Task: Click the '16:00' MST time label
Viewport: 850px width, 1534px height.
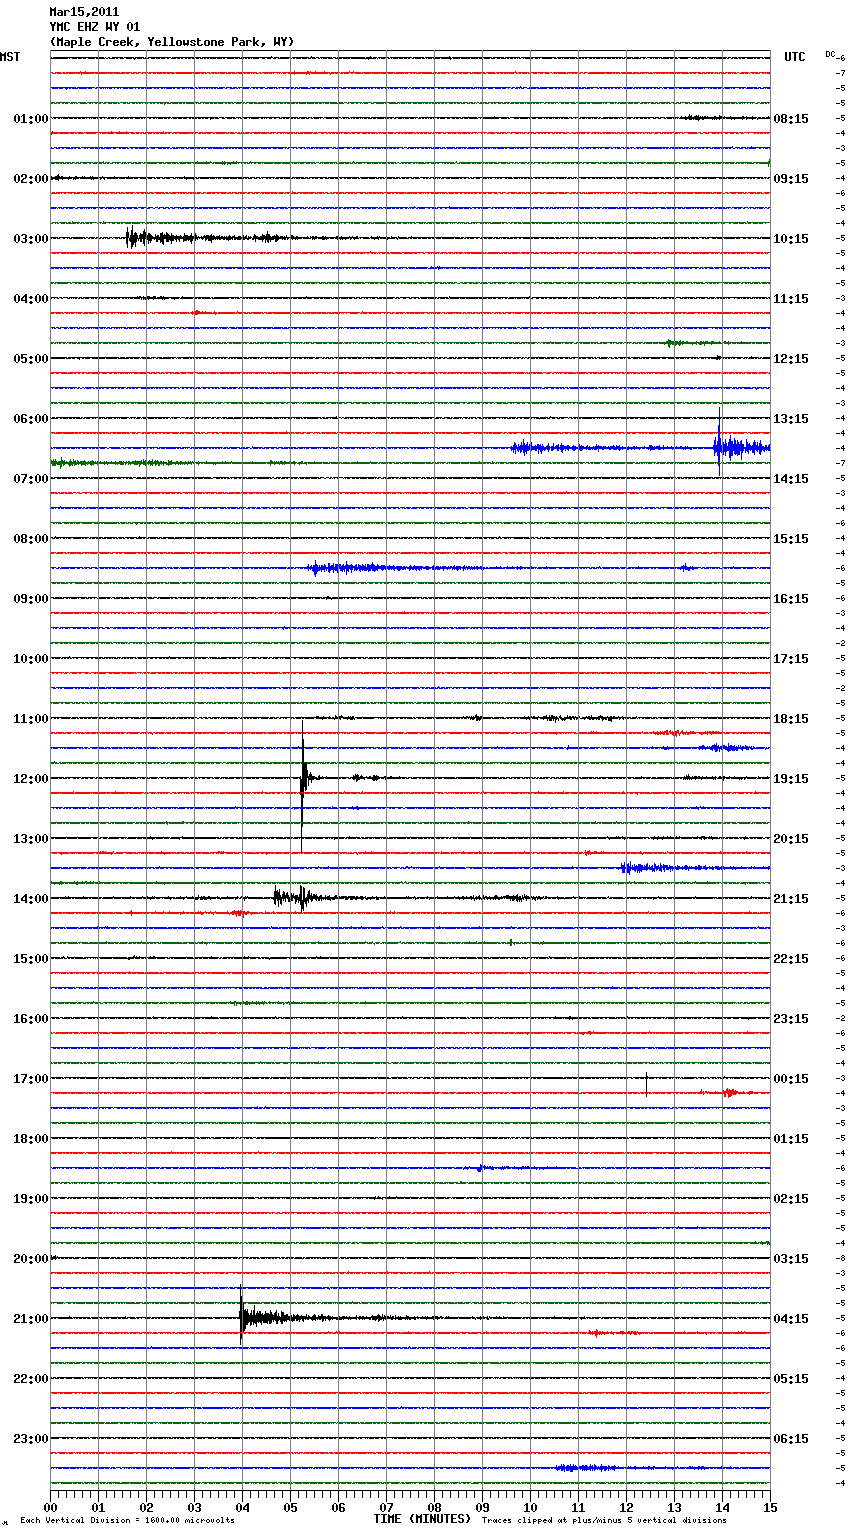Action: point(31,1019)
